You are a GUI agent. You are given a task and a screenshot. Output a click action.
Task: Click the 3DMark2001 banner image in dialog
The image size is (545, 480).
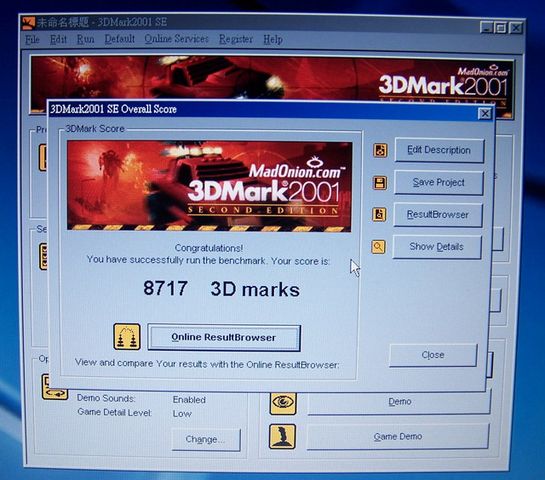(210, 186)
